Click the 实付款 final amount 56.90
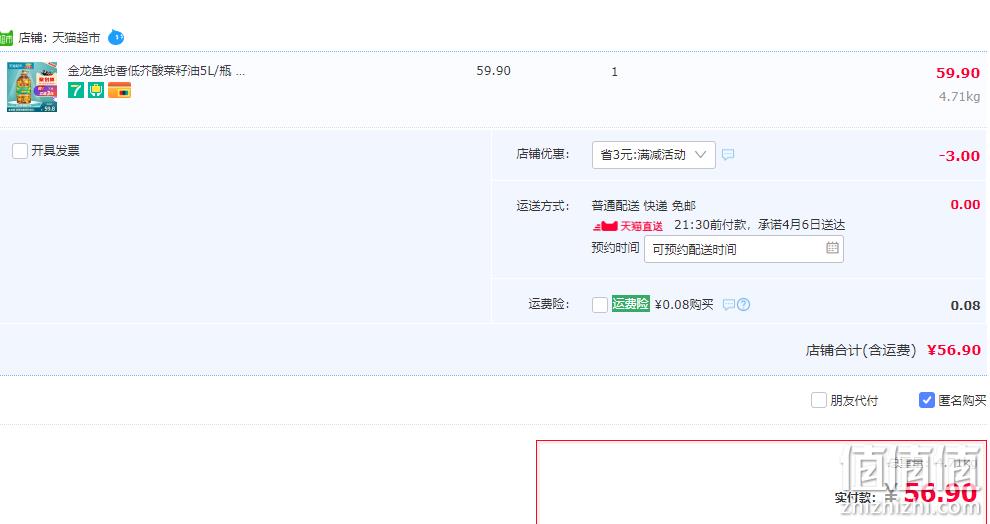 tap(940, 493)
